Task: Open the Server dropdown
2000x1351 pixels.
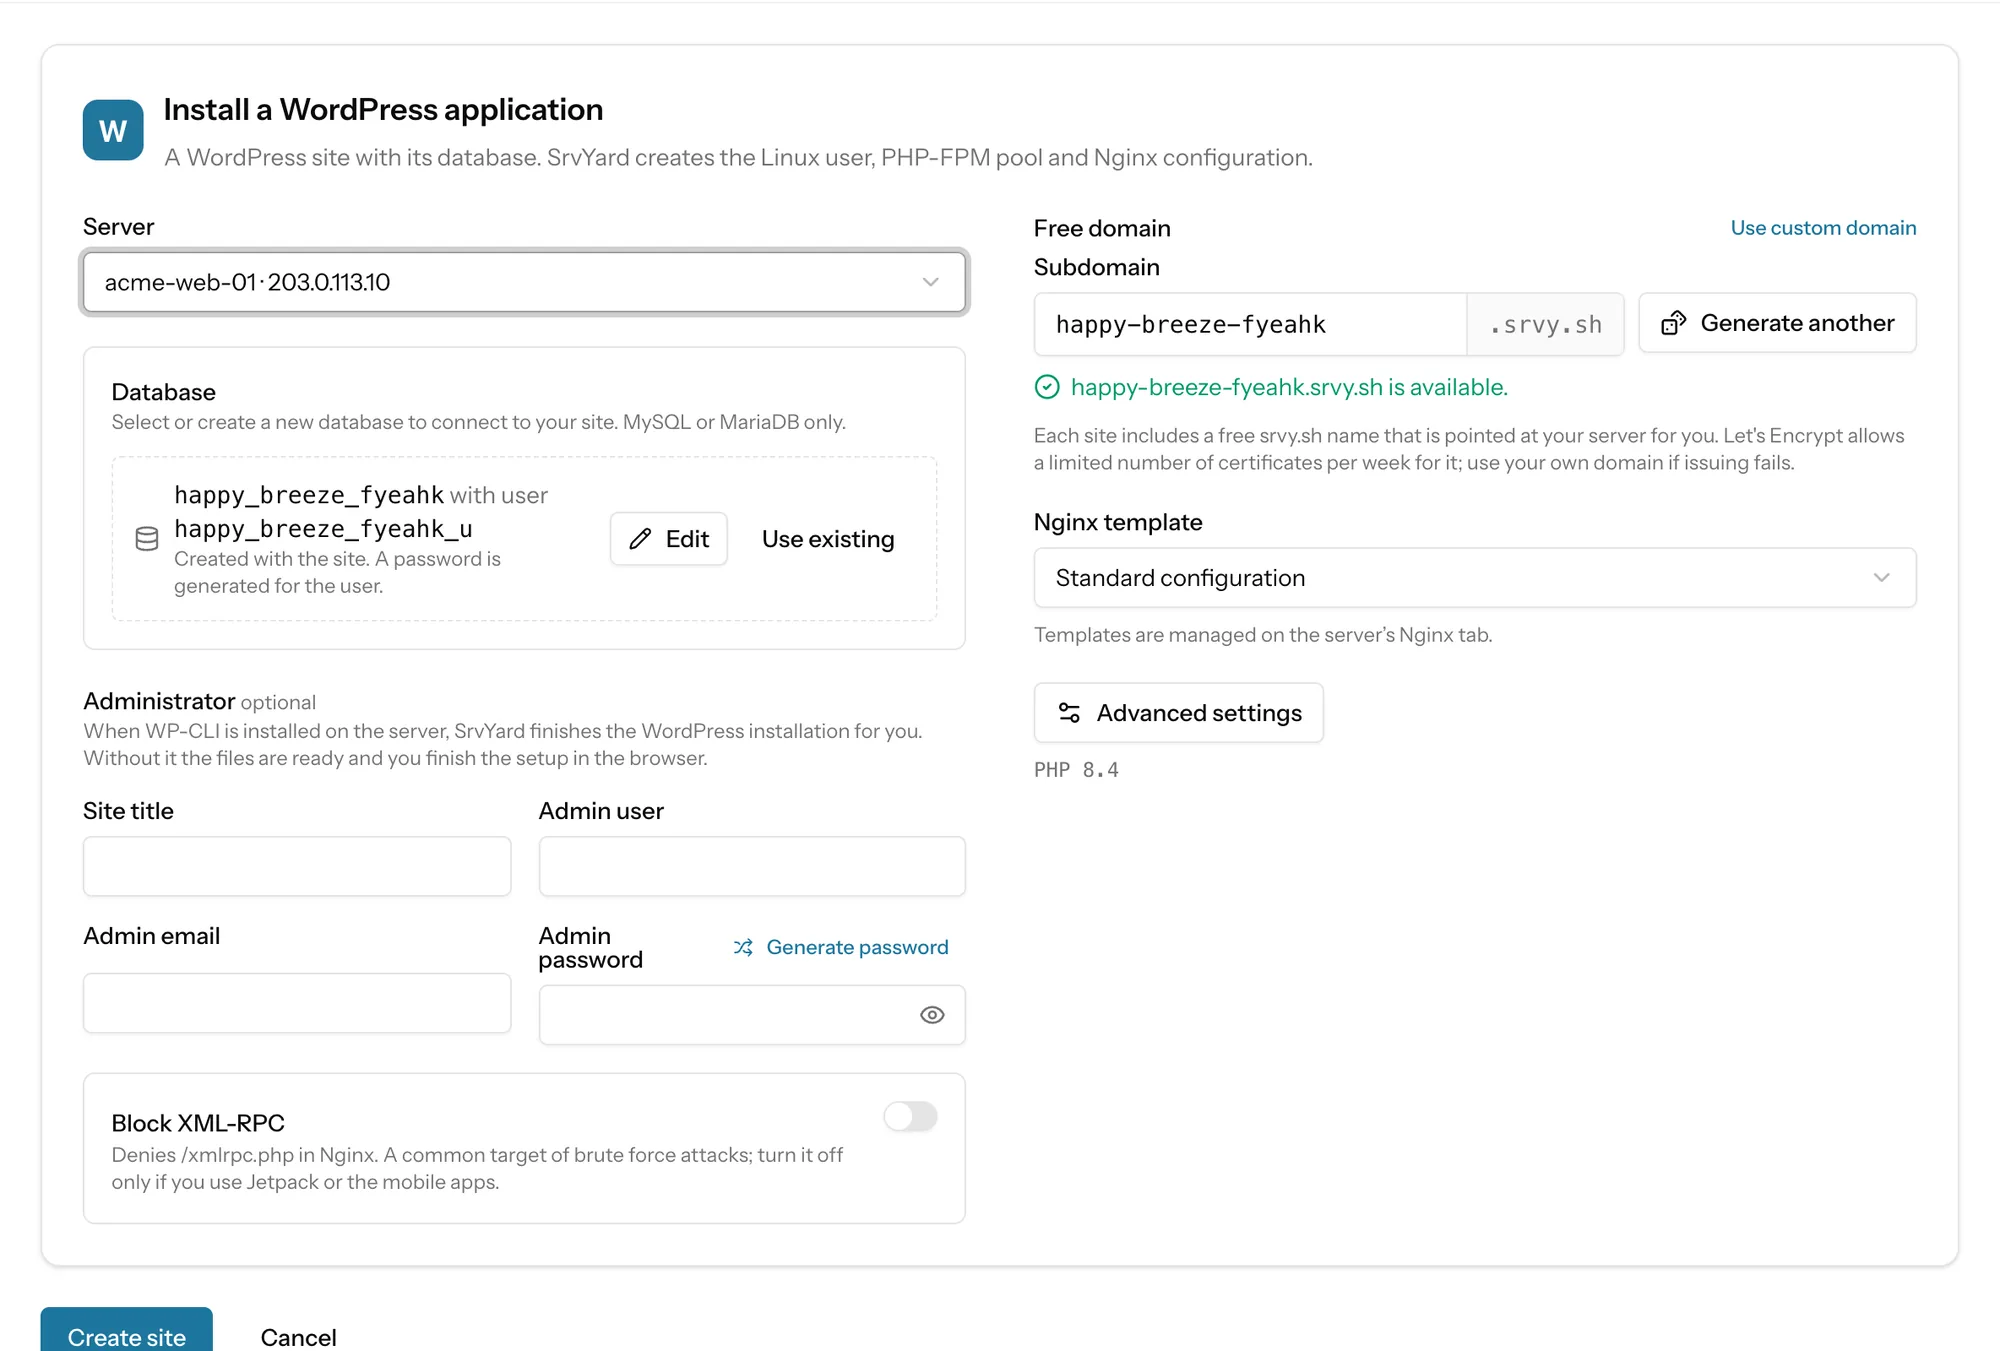Action: (x=524, y=282)
